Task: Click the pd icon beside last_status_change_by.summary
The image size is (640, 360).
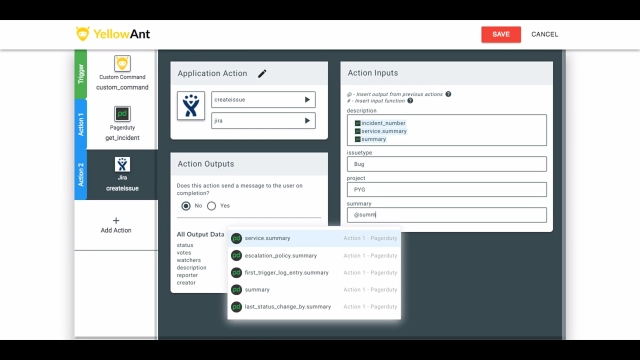Action: (x=236, y=307)
